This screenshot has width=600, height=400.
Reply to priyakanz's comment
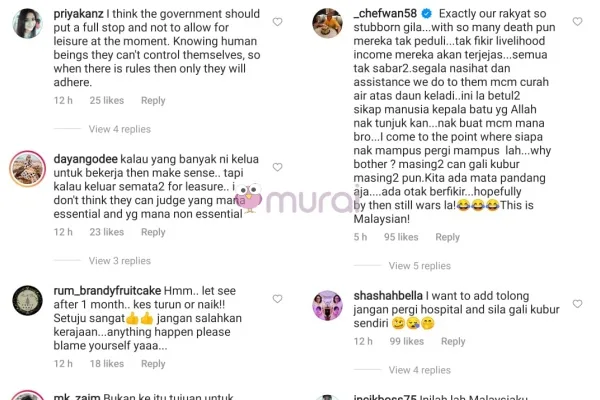click(x=153, y=101)
